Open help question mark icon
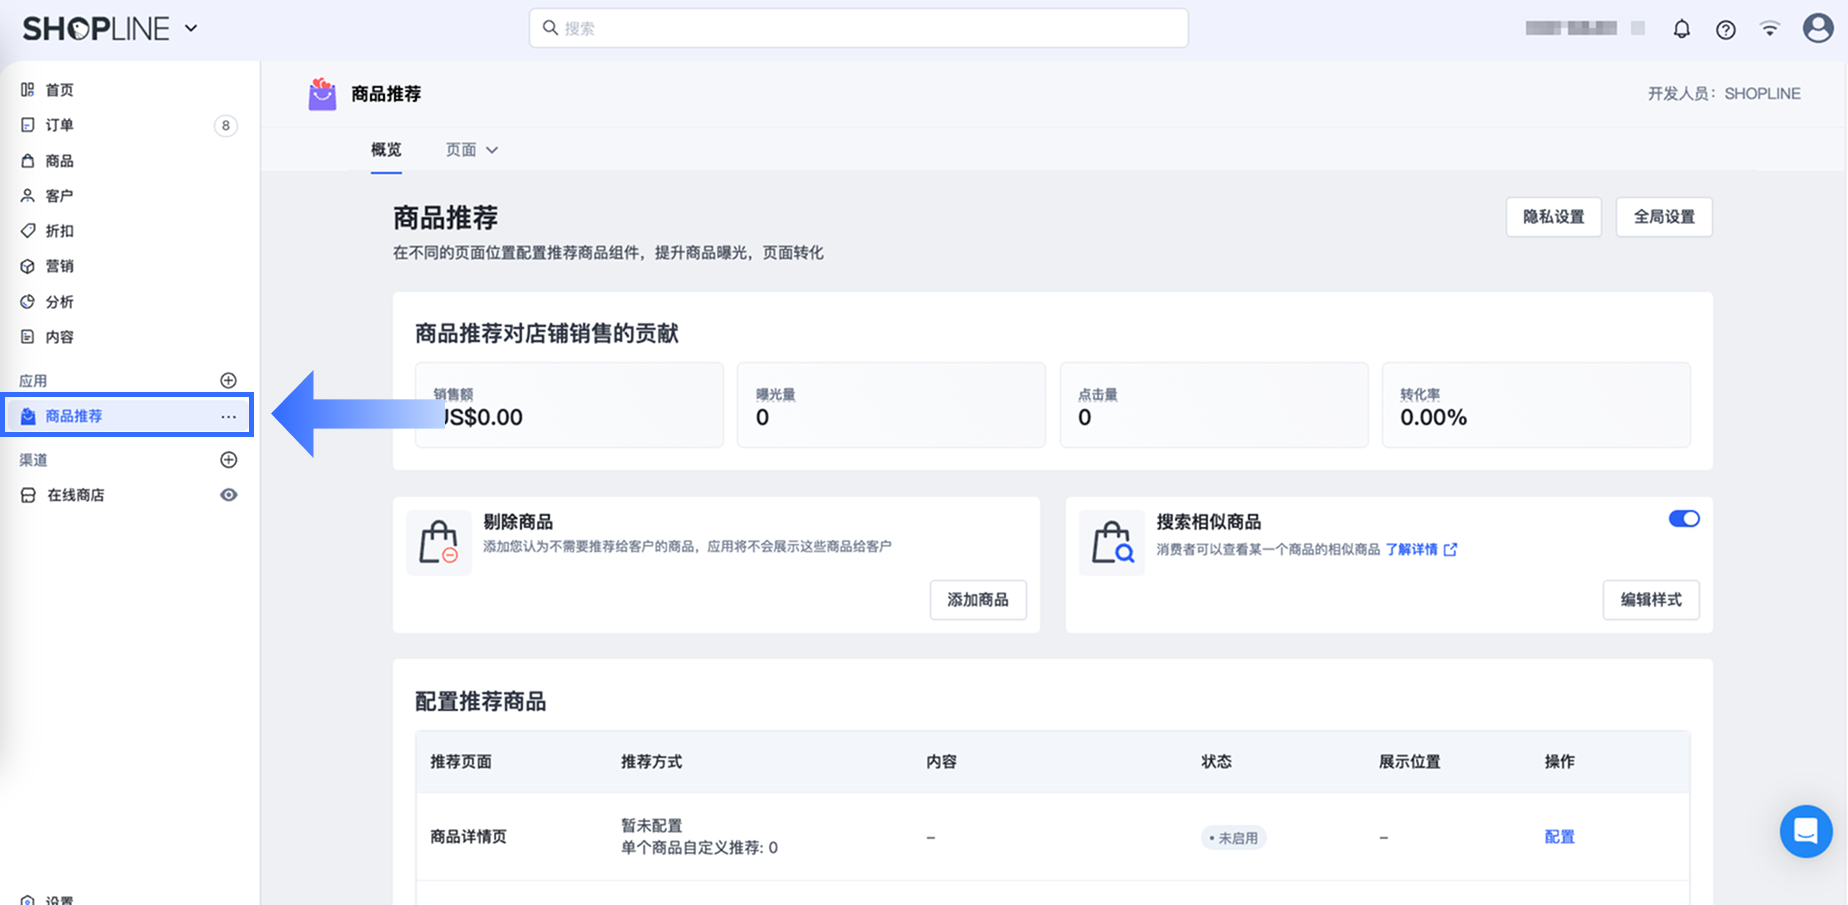Image resolution: width=1848 pixels, height=905 pixels. click(x=1726, y=29)
